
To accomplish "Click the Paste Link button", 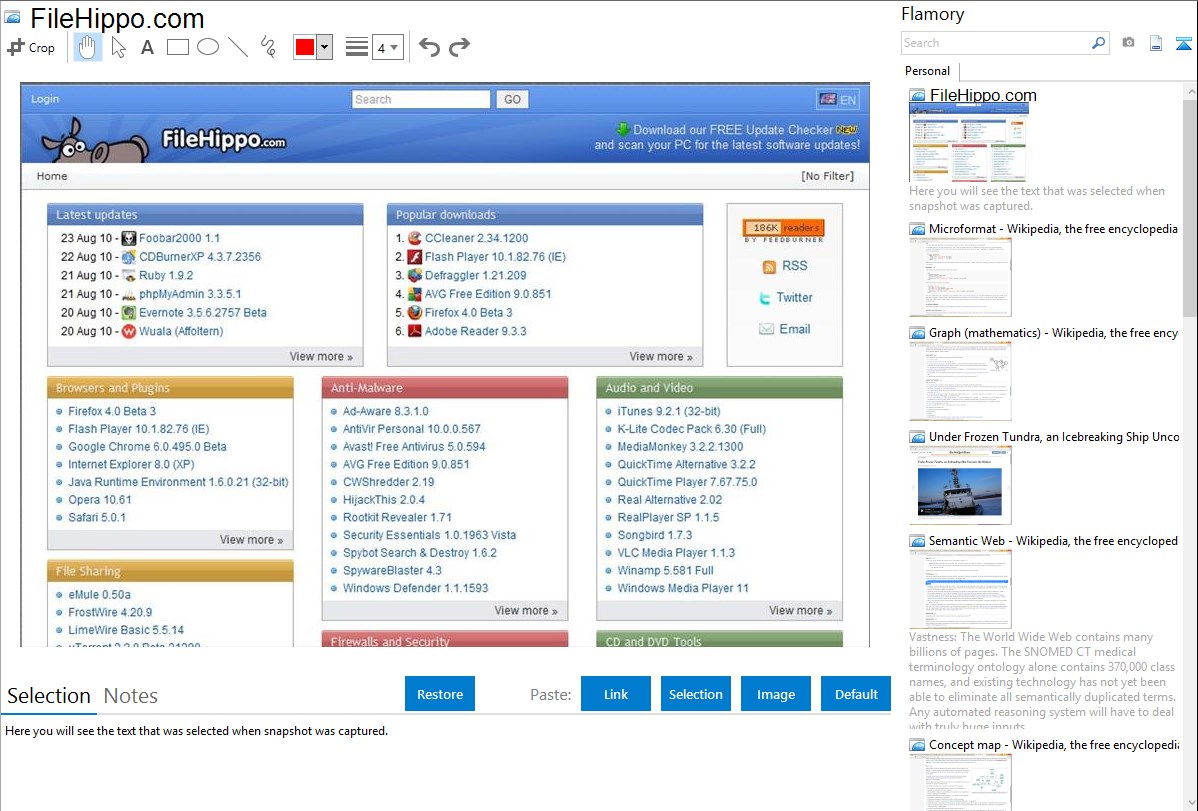I will pyautogui.click(x=616, y=694).
